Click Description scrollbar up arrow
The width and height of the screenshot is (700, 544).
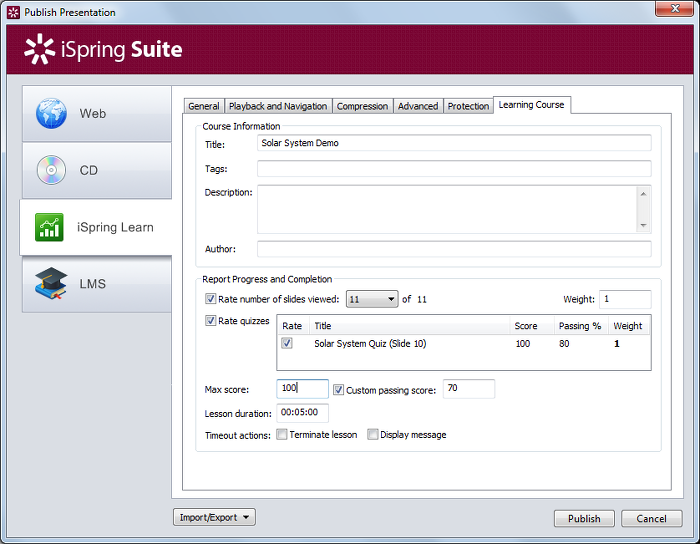tap(643, 194)
